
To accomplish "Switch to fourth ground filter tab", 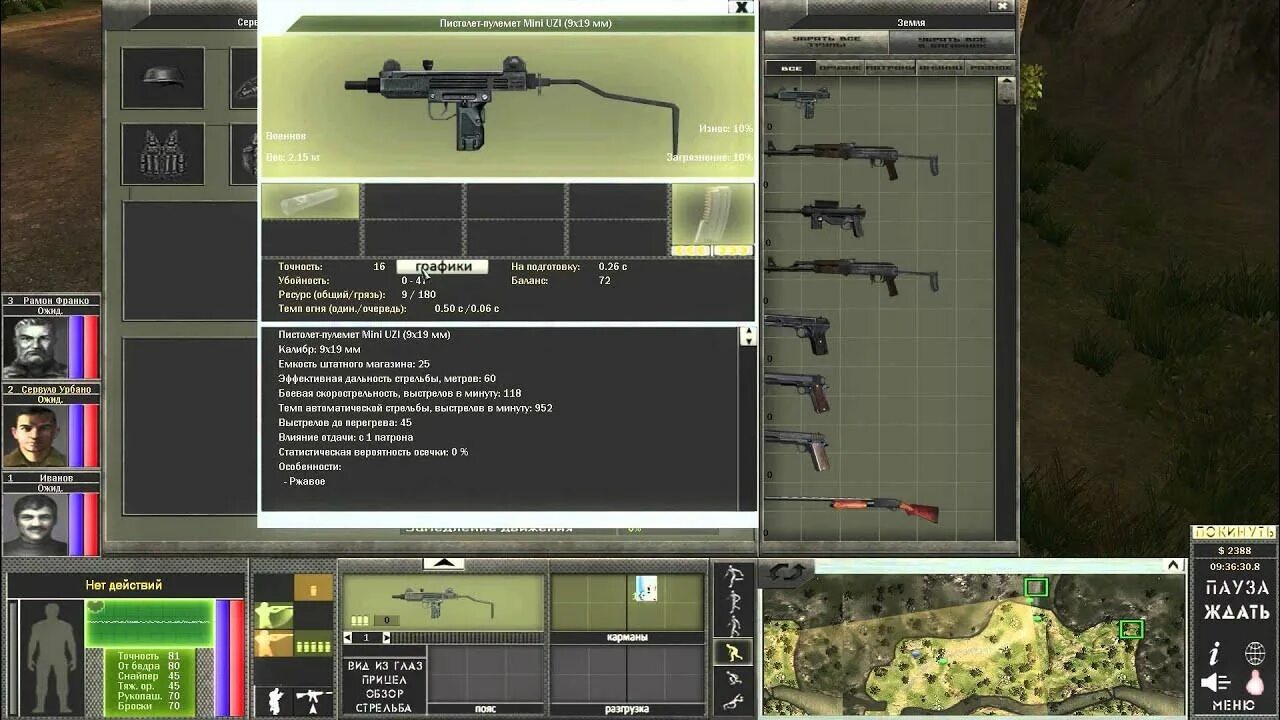I will (940, 68).
